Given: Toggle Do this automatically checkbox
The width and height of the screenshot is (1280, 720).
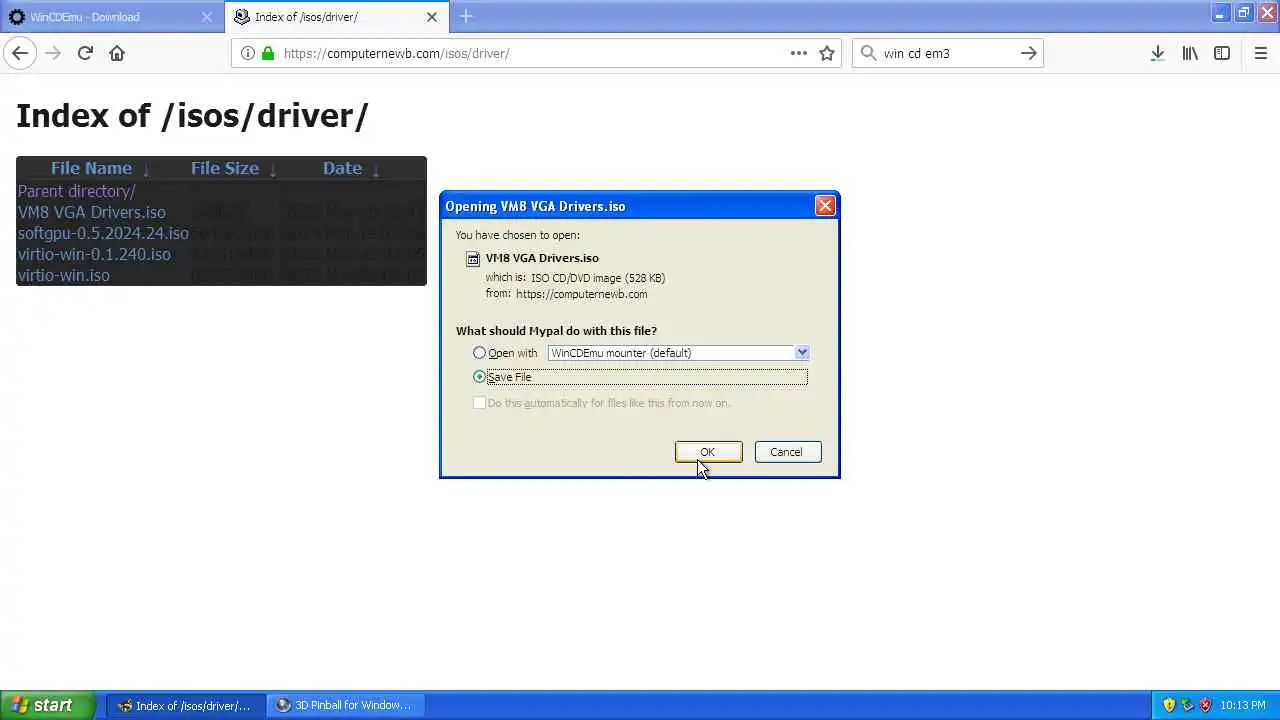Looking at the screenshot, I should click(x=479, y=403).
